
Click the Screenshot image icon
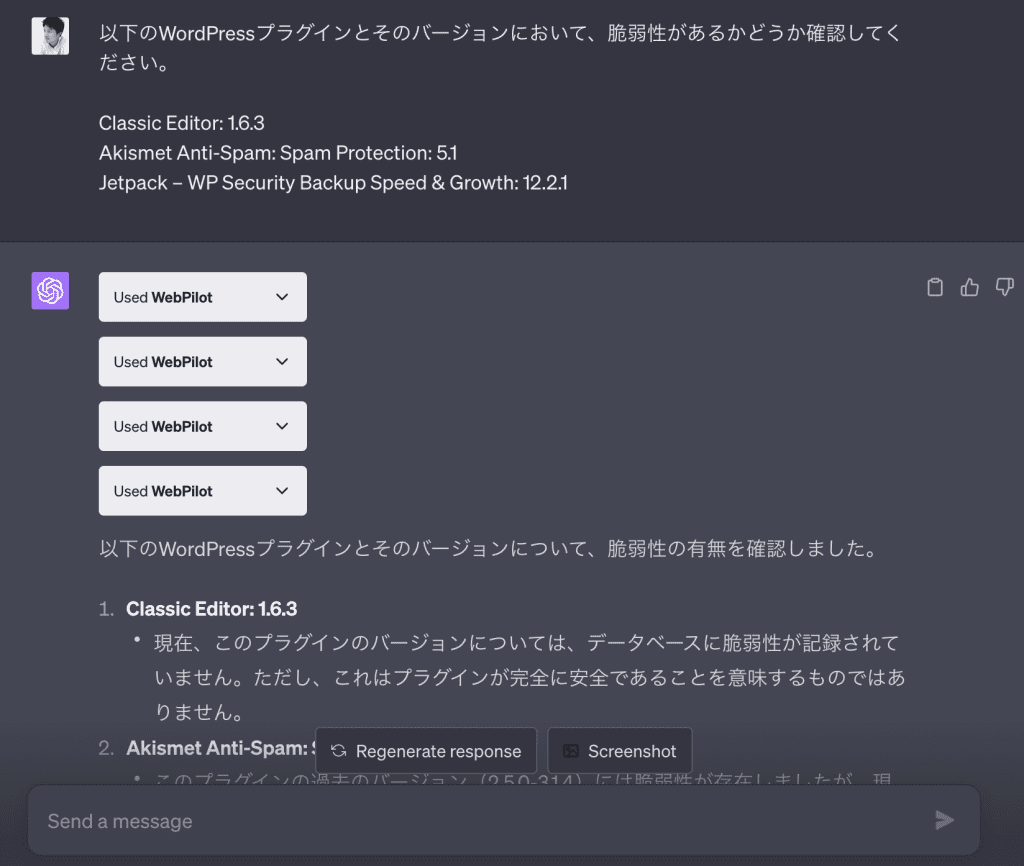tap(571, 751)
